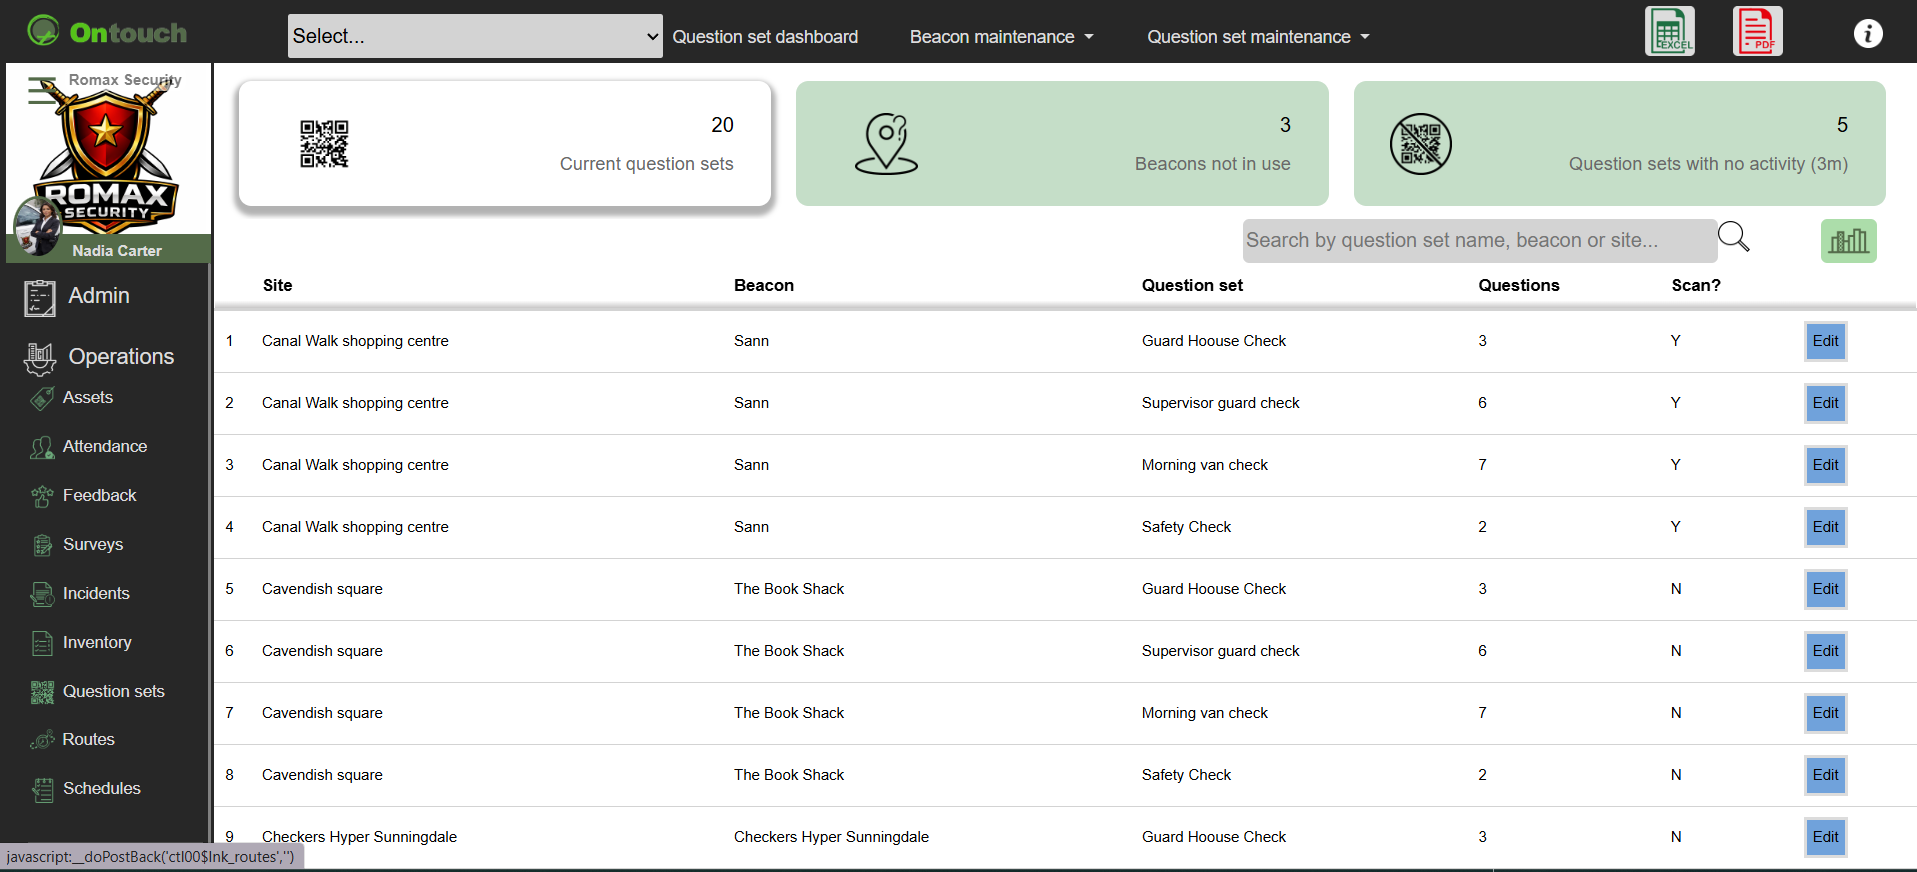Edit row 7 Morning van check
The height and width of the screenshot is (872, 1917).
(x=1825, y=713)
